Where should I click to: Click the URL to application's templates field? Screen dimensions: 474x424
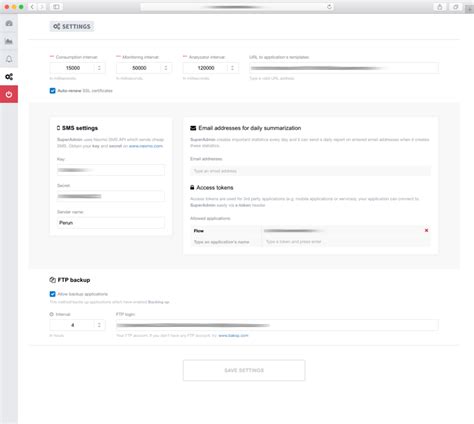344,68
